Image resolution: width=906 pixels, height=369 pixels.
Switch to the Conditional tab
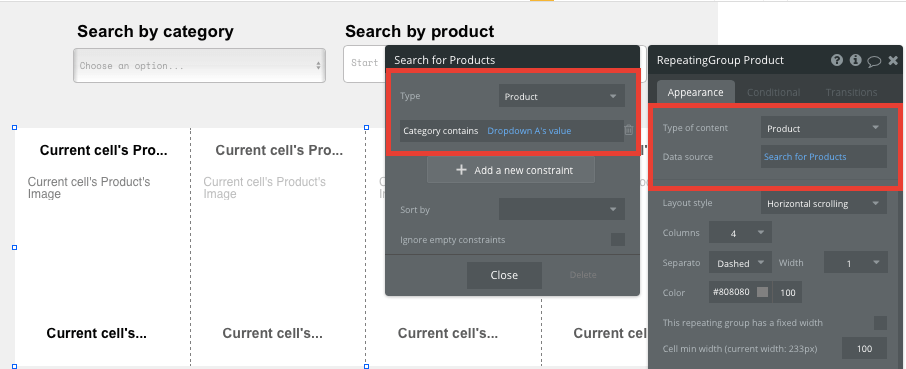tap(773, 92)
